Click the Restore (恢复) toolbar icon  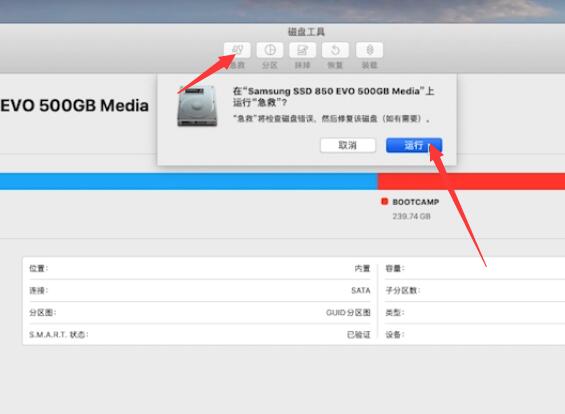tap(335, 50)
